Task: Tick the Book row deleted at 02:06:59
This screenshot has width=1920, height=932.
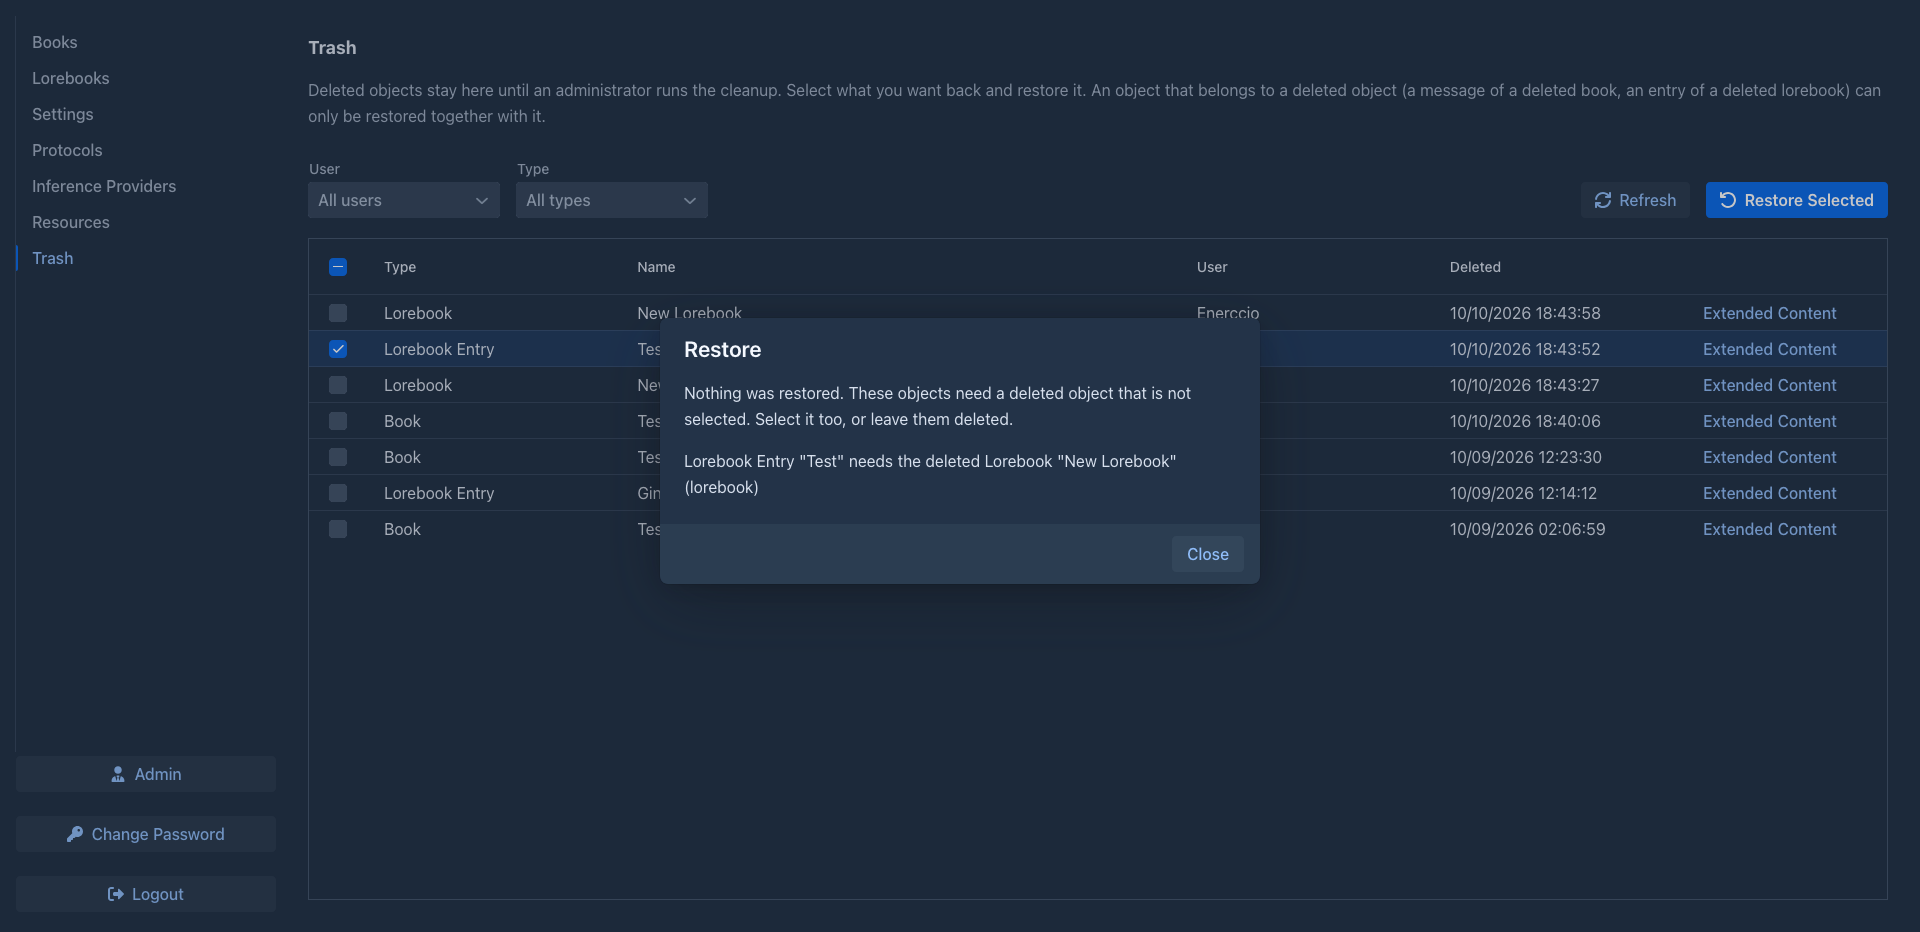Action: click(x=338, y=529)
